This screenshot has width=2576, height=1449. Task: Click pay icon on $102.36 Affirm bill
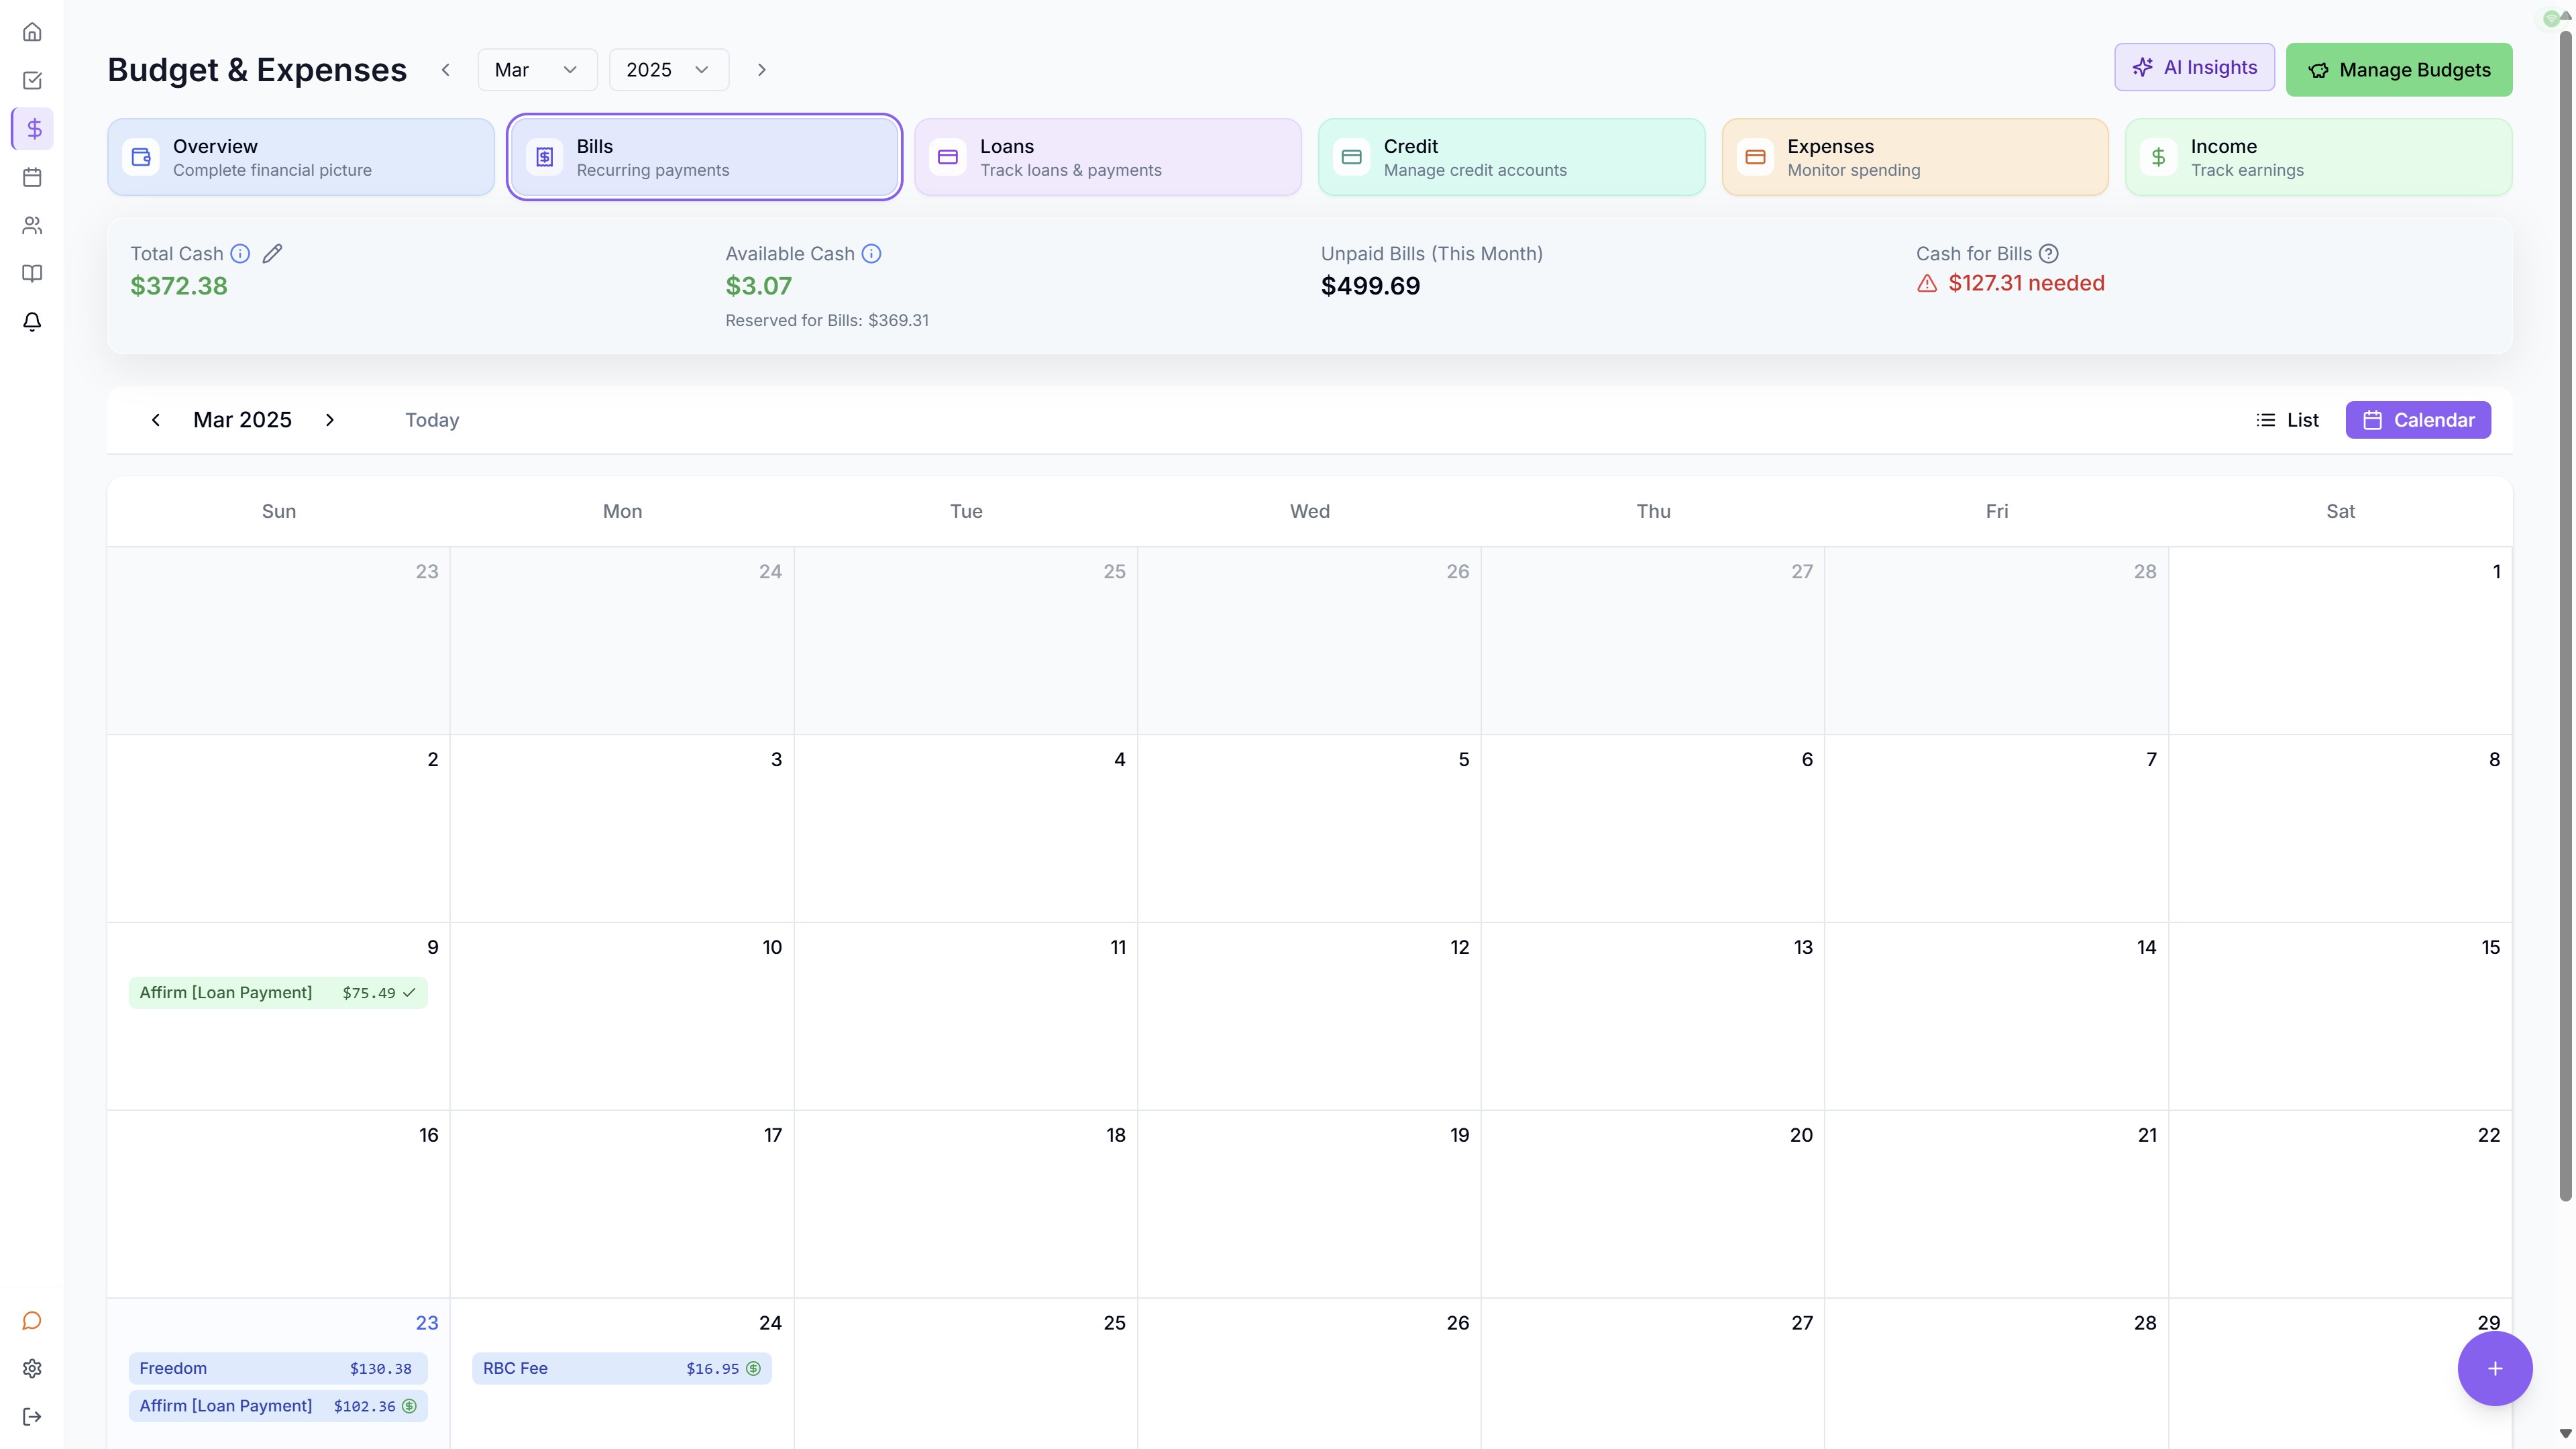(x=409, y=1406)
